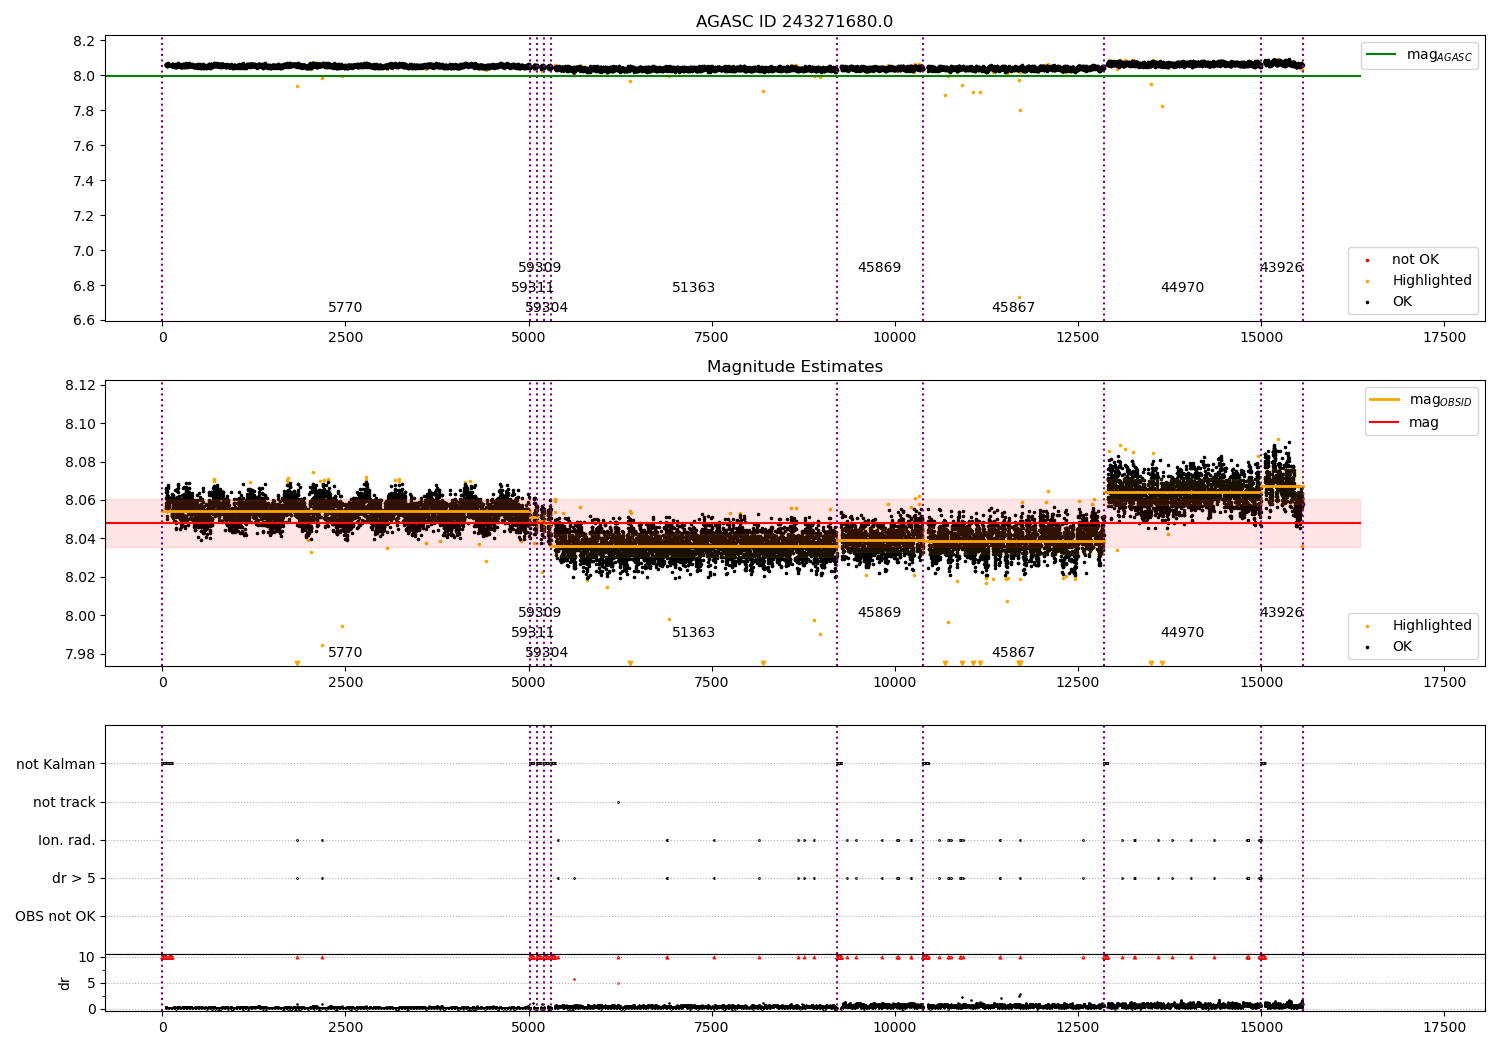Click obsid label 5770 in AGASC ID plot

pyautogui.click(x=345, y=308)
